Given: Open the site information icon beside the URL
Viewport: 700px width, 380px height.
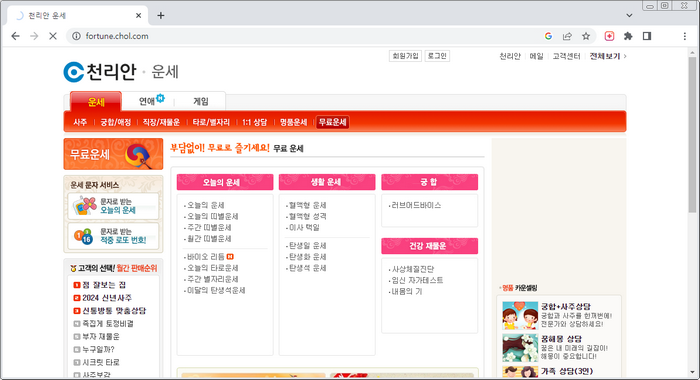Looking at the screenshot, I should [x=76, y=36].
